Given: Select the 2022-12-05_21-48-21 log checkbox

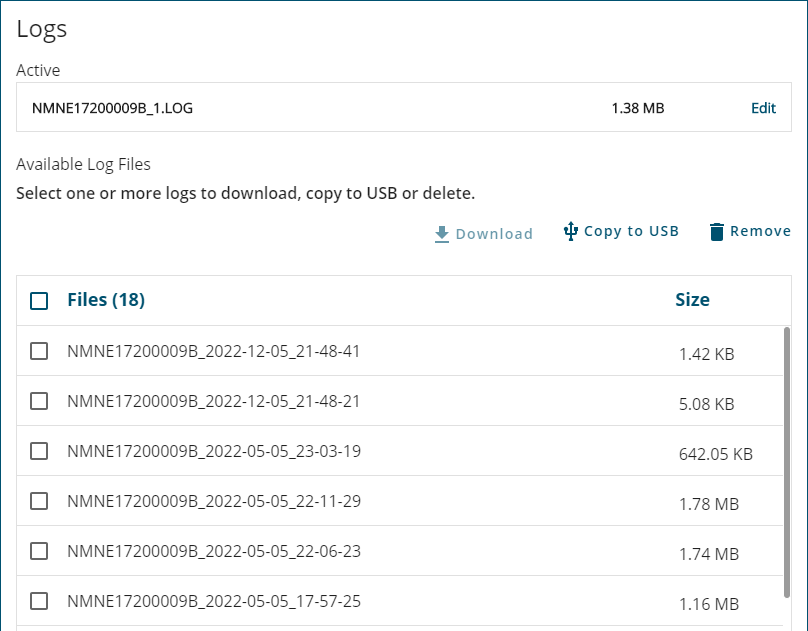Looking at the screenshot, I should pos(39,401).
